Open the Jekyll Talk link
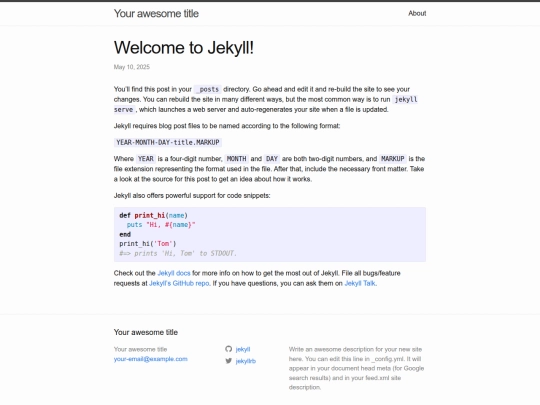This screenshot has width=540, height=405. (x=360, y=283)
